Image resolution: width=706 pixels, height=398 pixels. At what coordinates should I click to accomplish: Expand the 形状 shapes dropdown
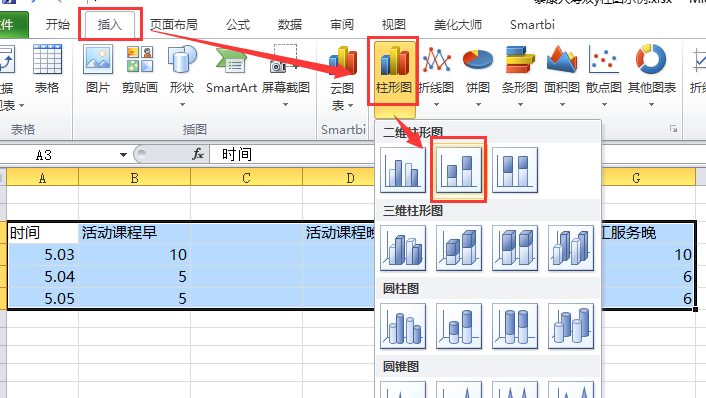click(x=182, y=105)
